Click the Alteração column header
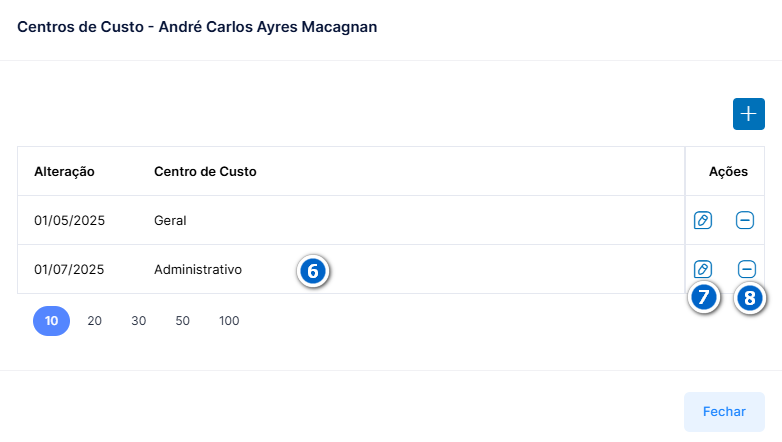 64,172
